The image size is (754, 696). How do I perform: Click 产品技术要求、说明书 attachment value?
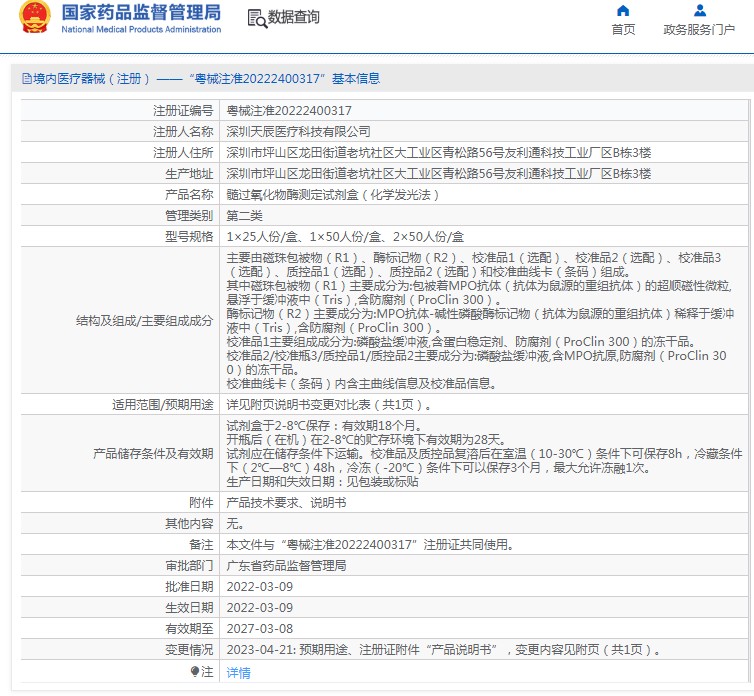pyautogui.click(x=286, y=503)
